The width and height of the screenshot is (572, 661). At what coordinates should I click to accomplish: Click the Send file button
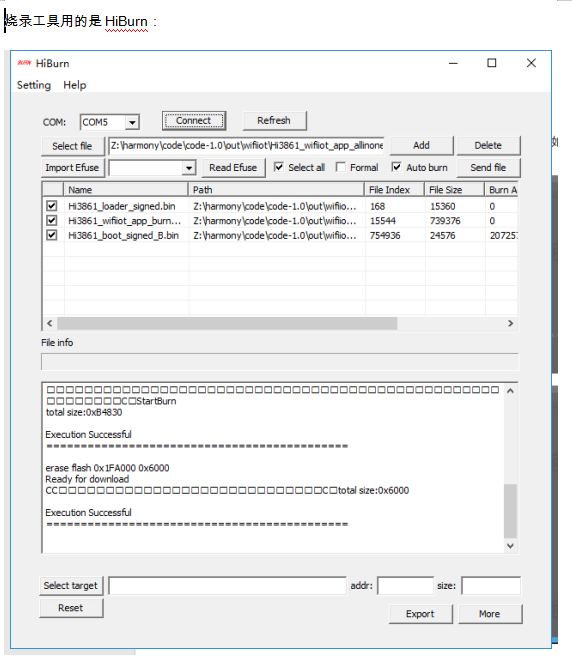(x=489, y=168)
